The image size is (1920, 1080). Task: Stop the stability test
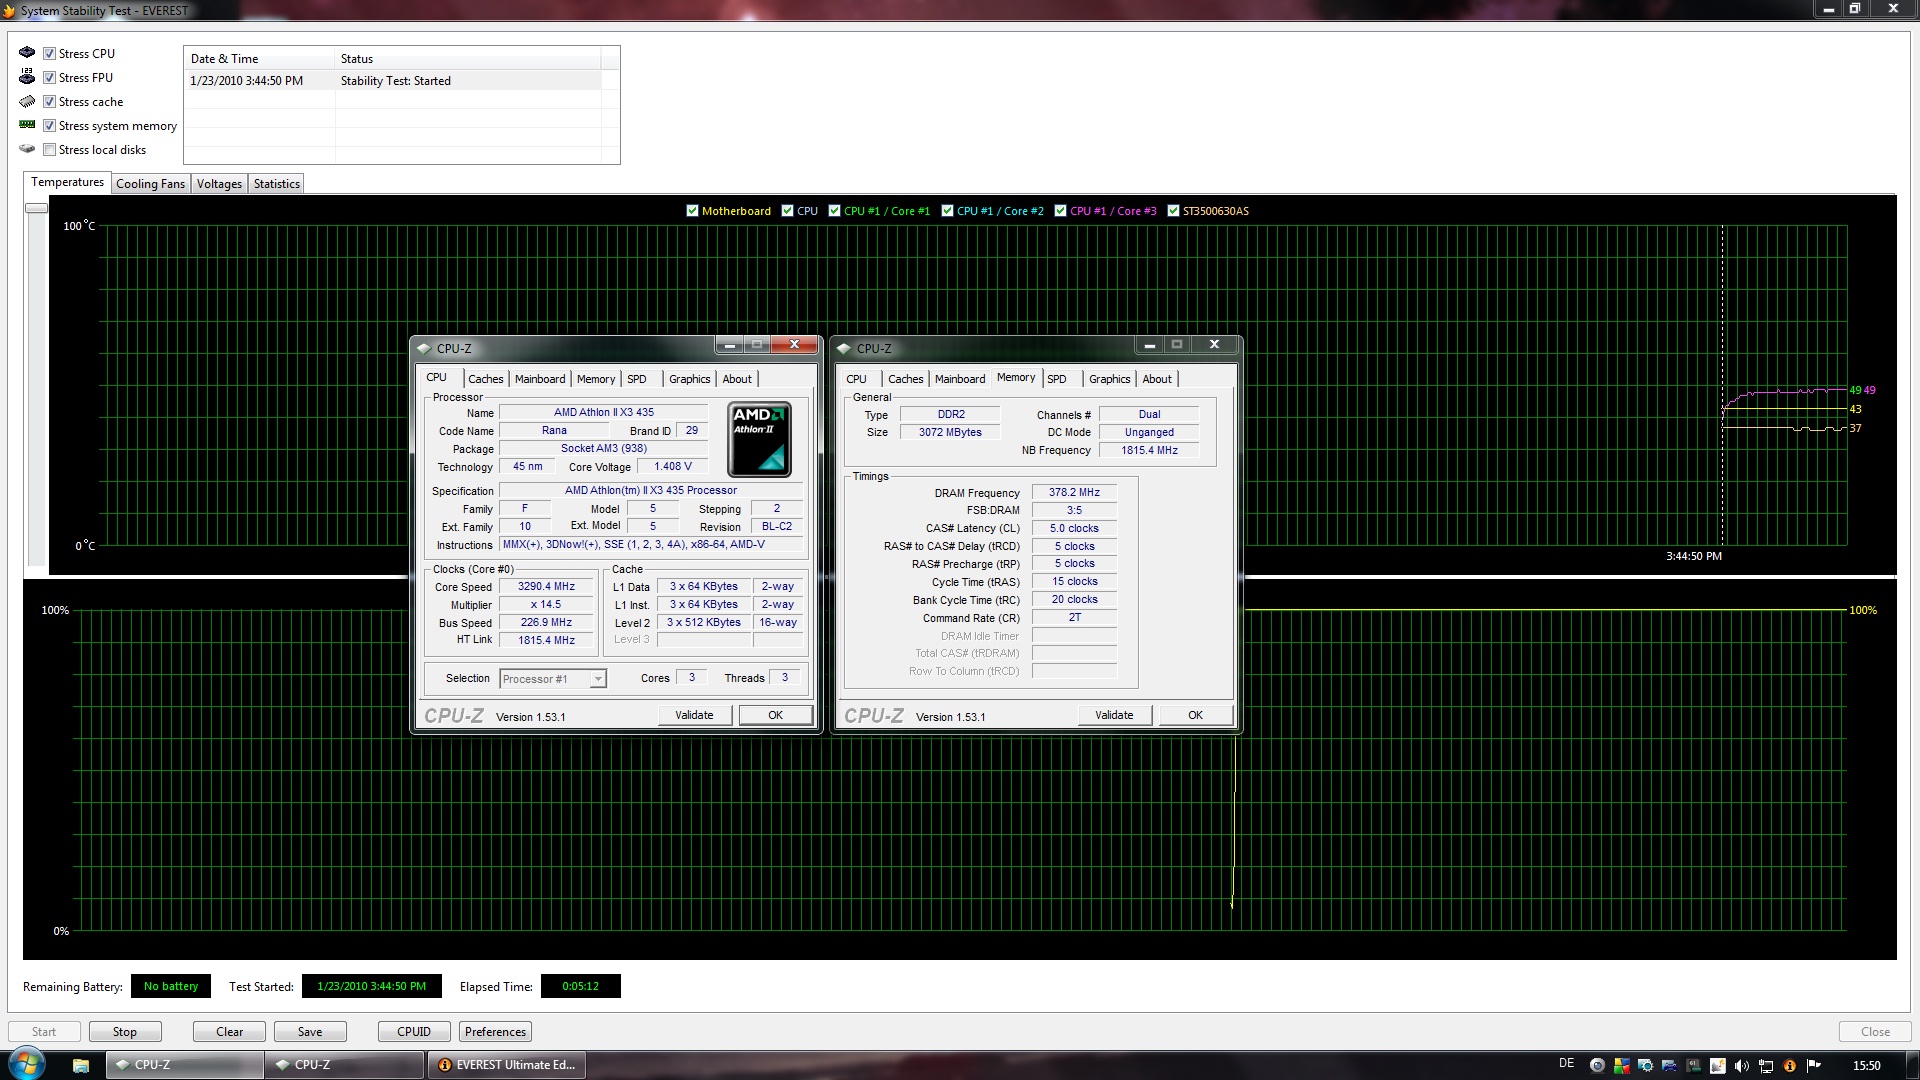point(125,1031)
